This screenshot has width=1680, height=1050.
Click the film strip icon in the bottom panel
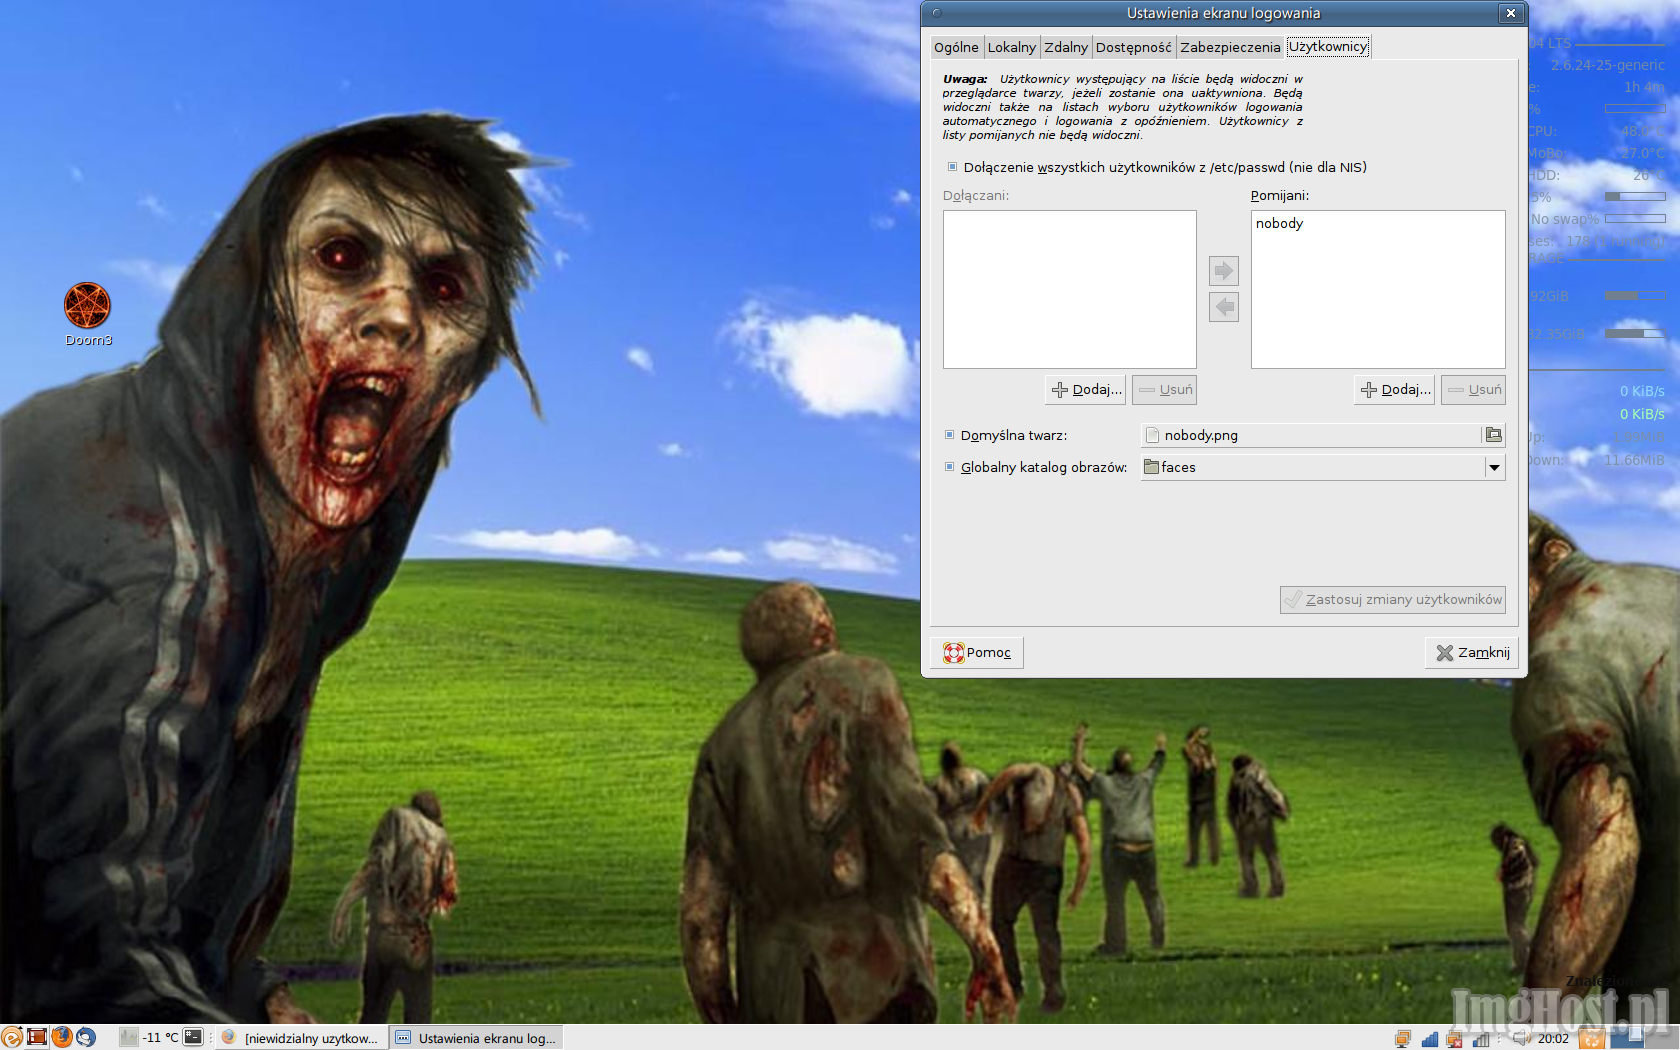pos(37,1037)
